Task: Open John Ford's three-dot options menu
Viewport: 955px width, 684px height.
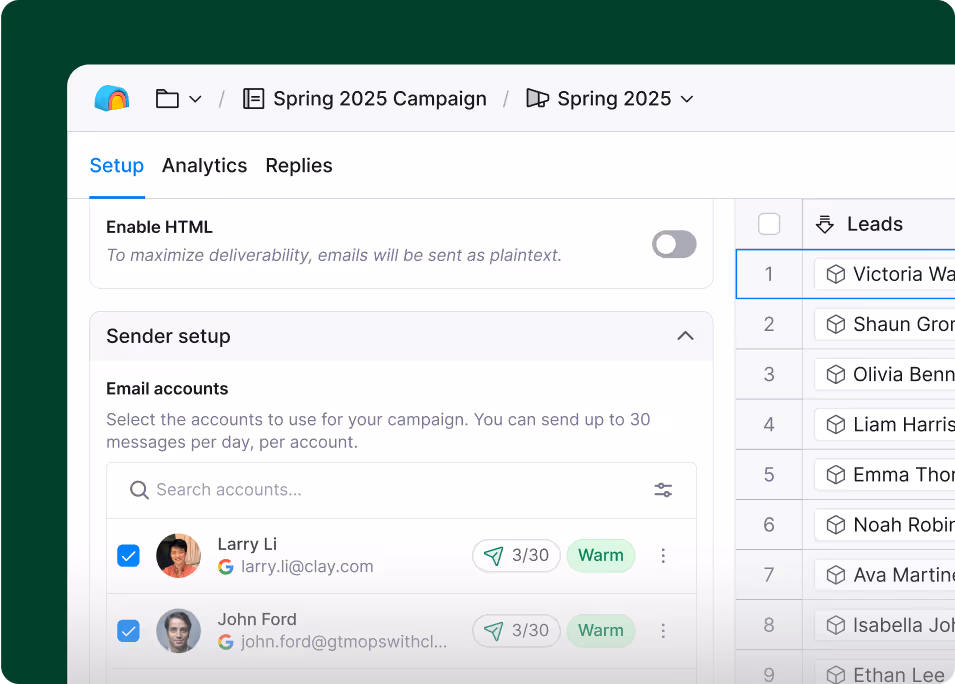Action: [663, 630]
